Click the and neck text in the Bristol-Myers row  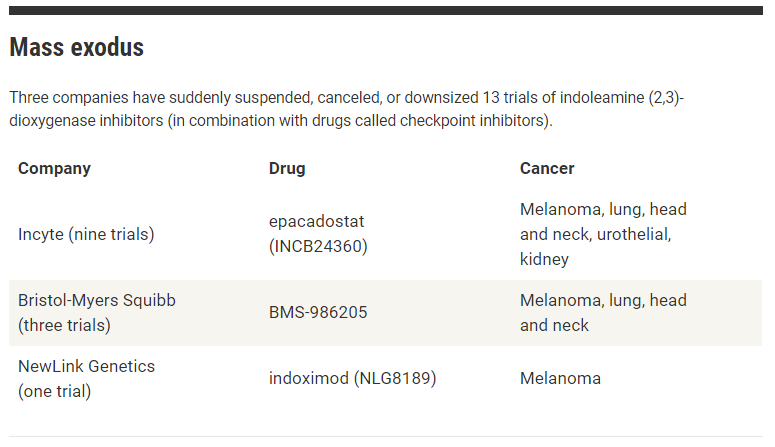[555, 325]
